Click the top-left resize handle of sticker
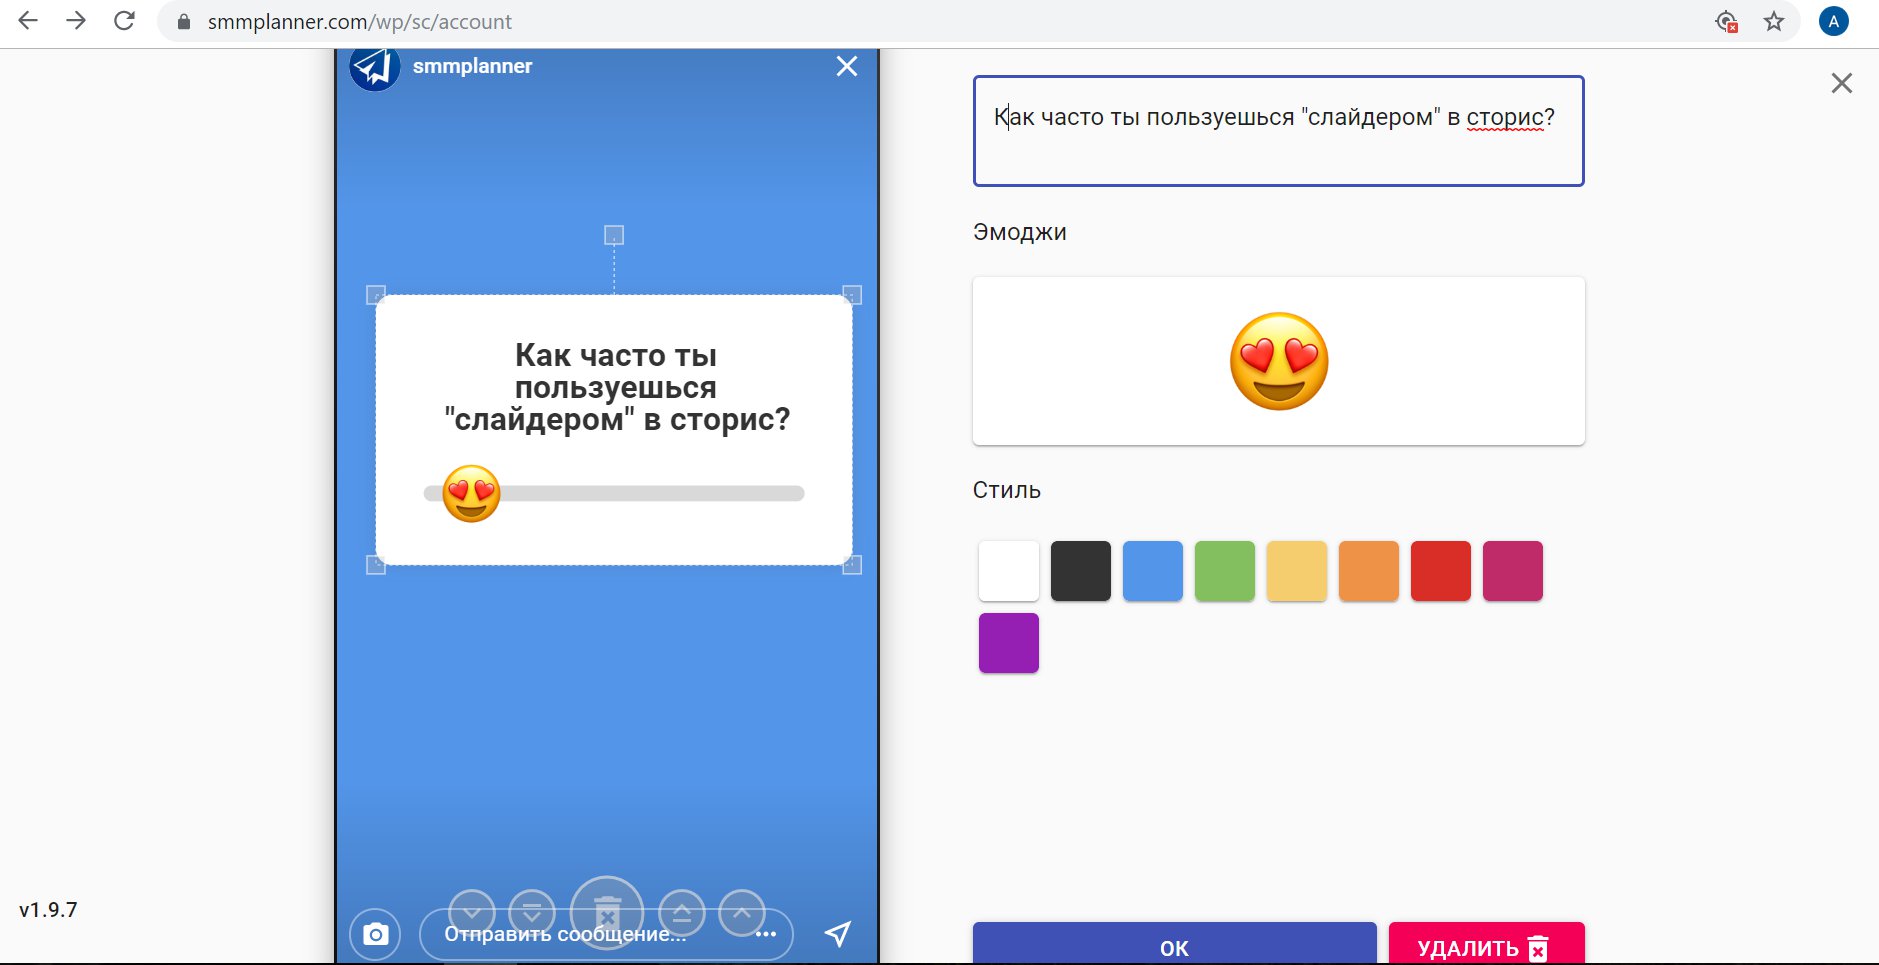Image resolution: width=1879 pixels, height=965 pixels. 376,295
